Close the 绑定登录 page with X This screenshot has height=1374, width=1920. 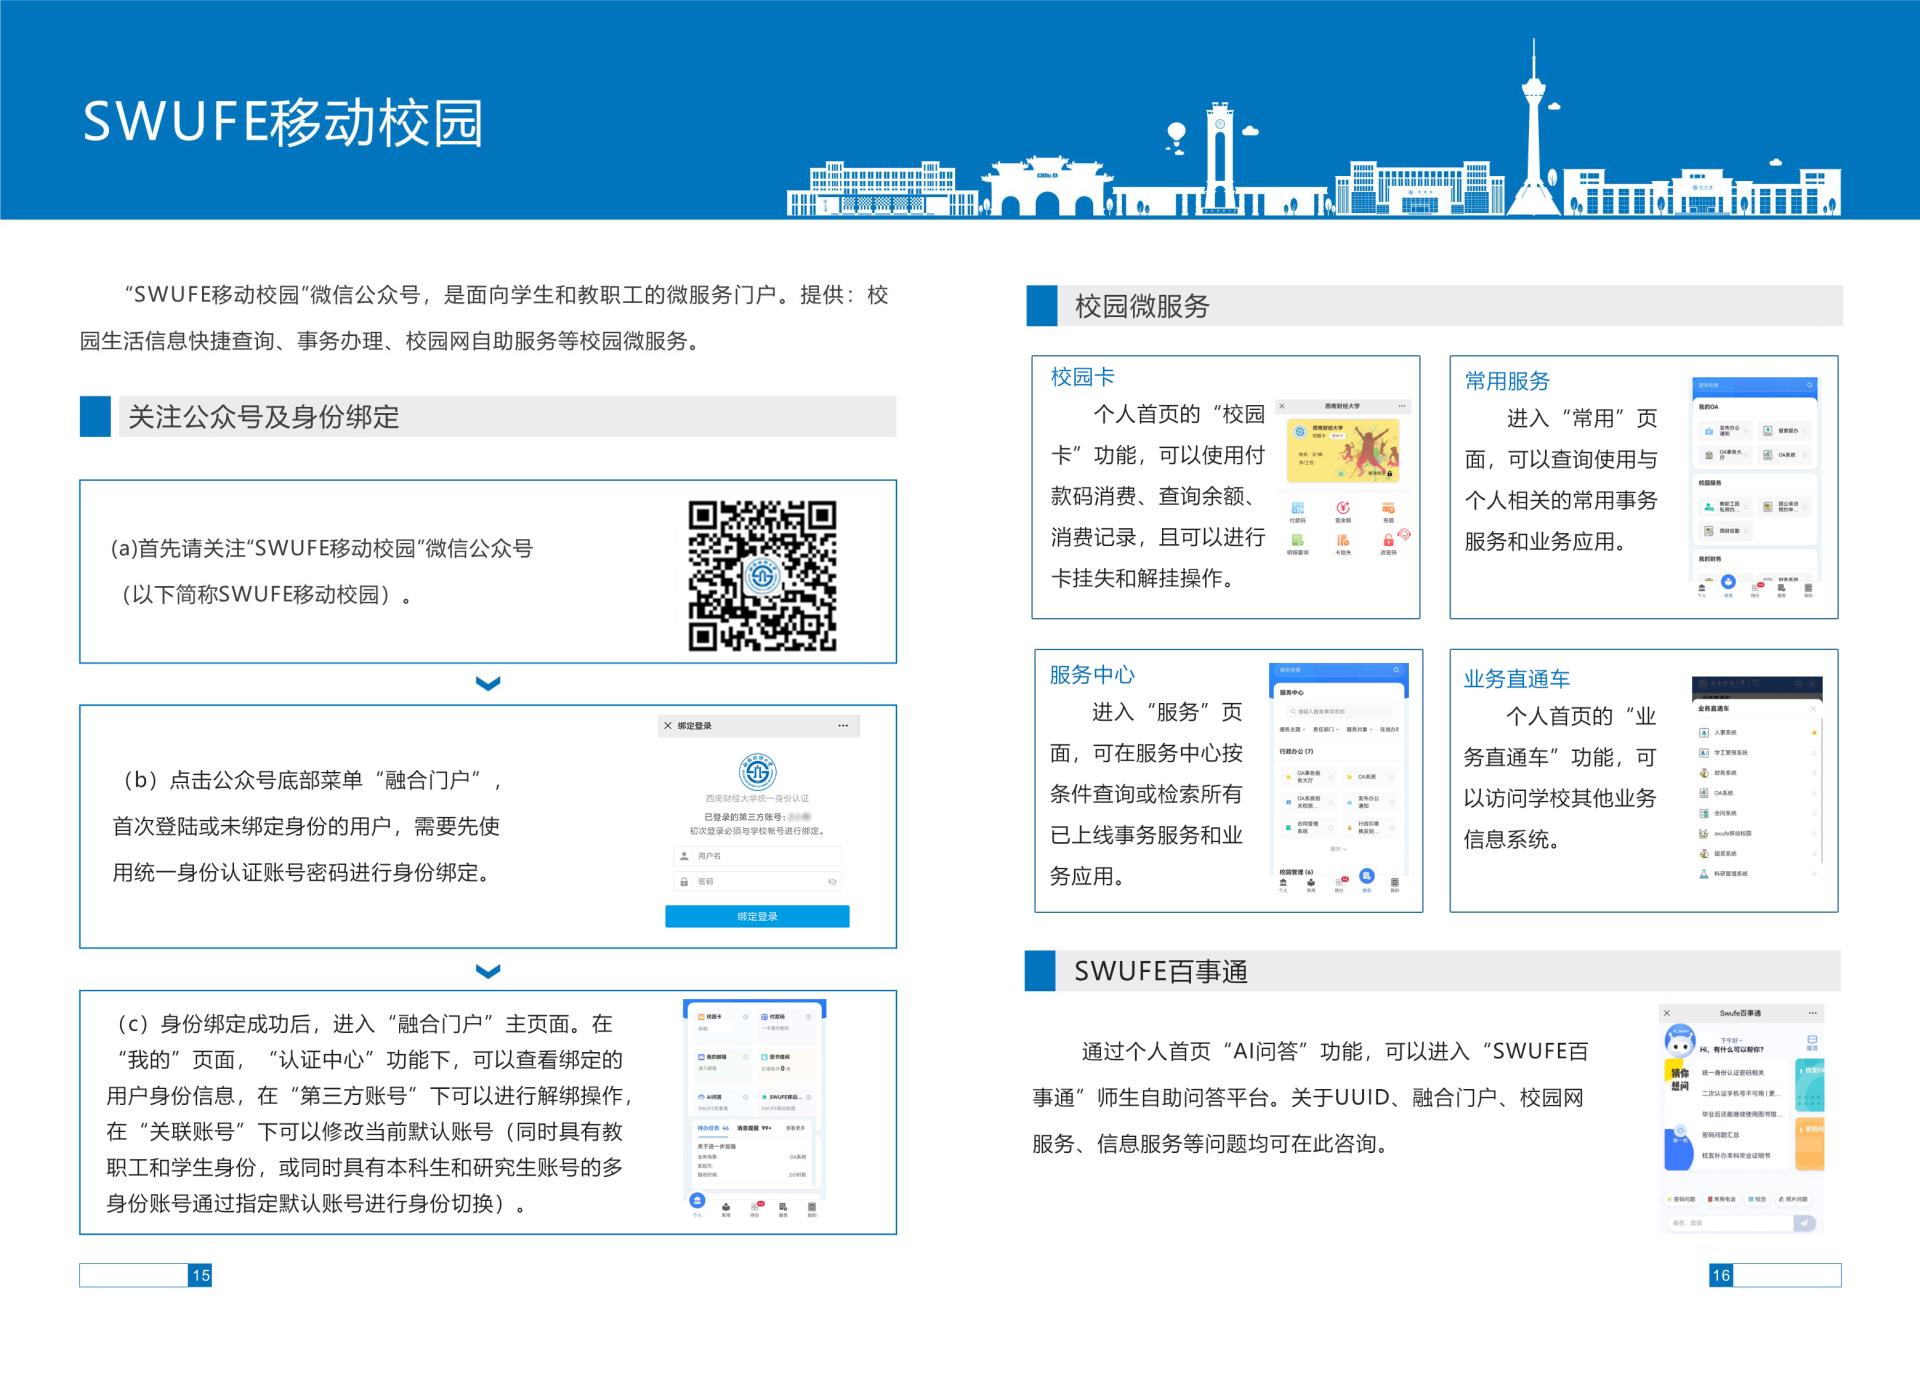click(668, 726)
